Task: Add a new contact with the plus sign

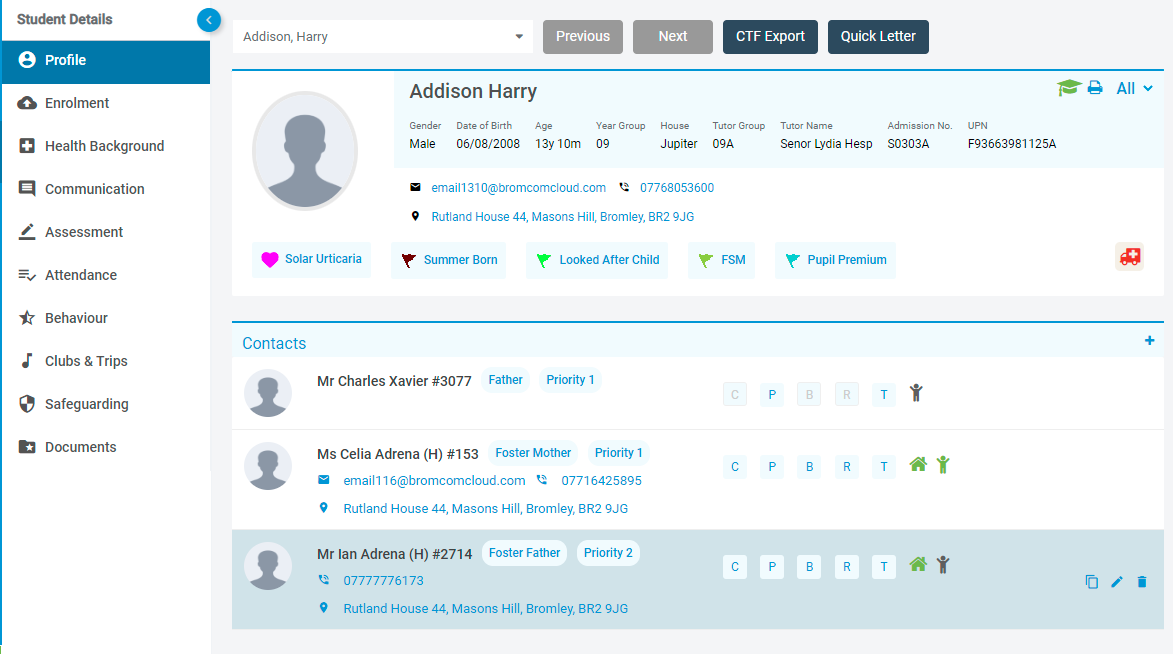Action: click(1148, 342)
